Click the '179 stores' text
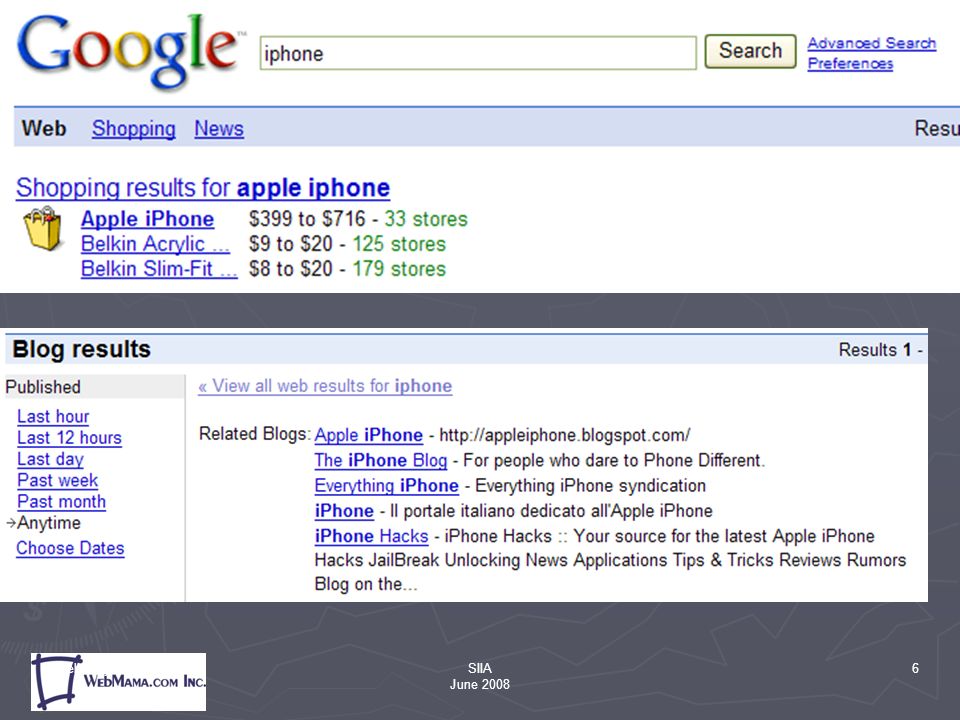The width and height of the screenshot is (960, 720). coord(399,269)
